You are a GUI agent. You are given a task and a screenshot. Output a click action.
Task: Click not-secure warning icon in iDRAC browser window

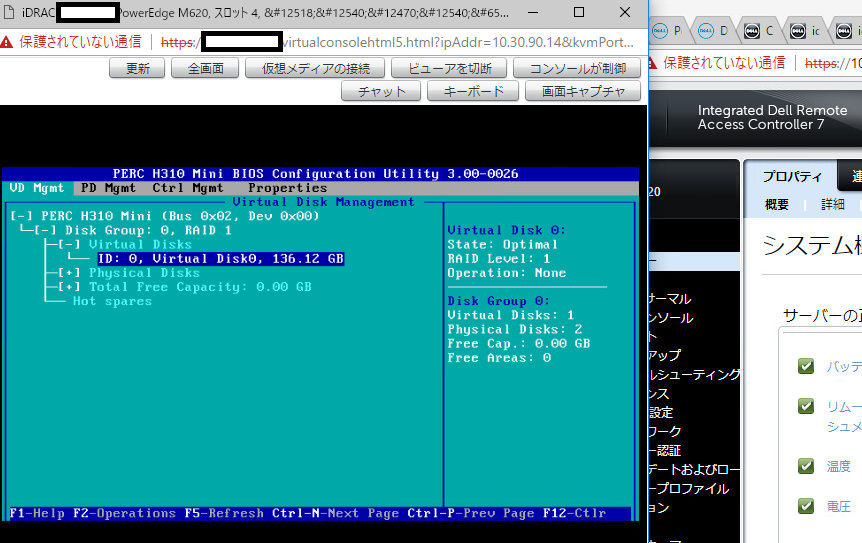coord(653,63)
